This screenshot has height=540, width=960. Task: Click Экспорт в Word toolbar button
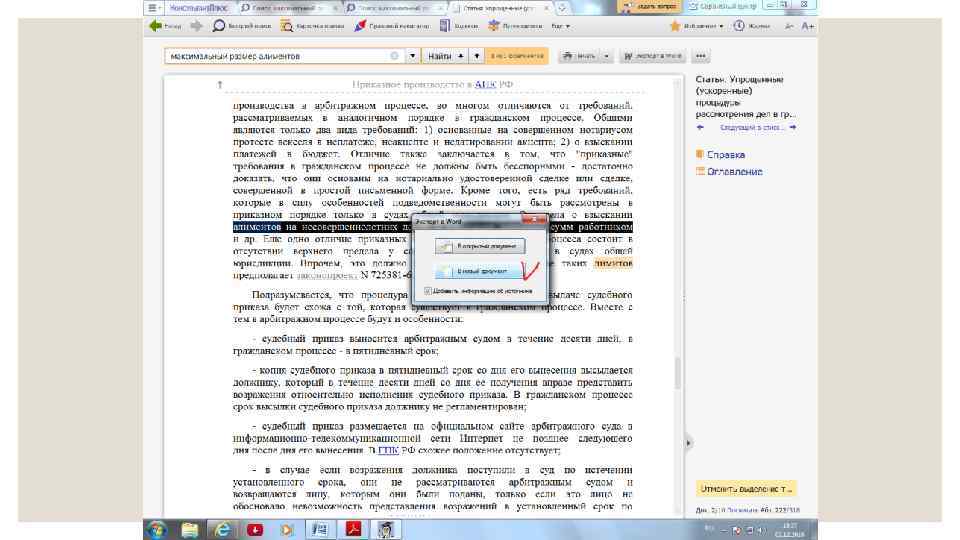[x=653, y=56]
